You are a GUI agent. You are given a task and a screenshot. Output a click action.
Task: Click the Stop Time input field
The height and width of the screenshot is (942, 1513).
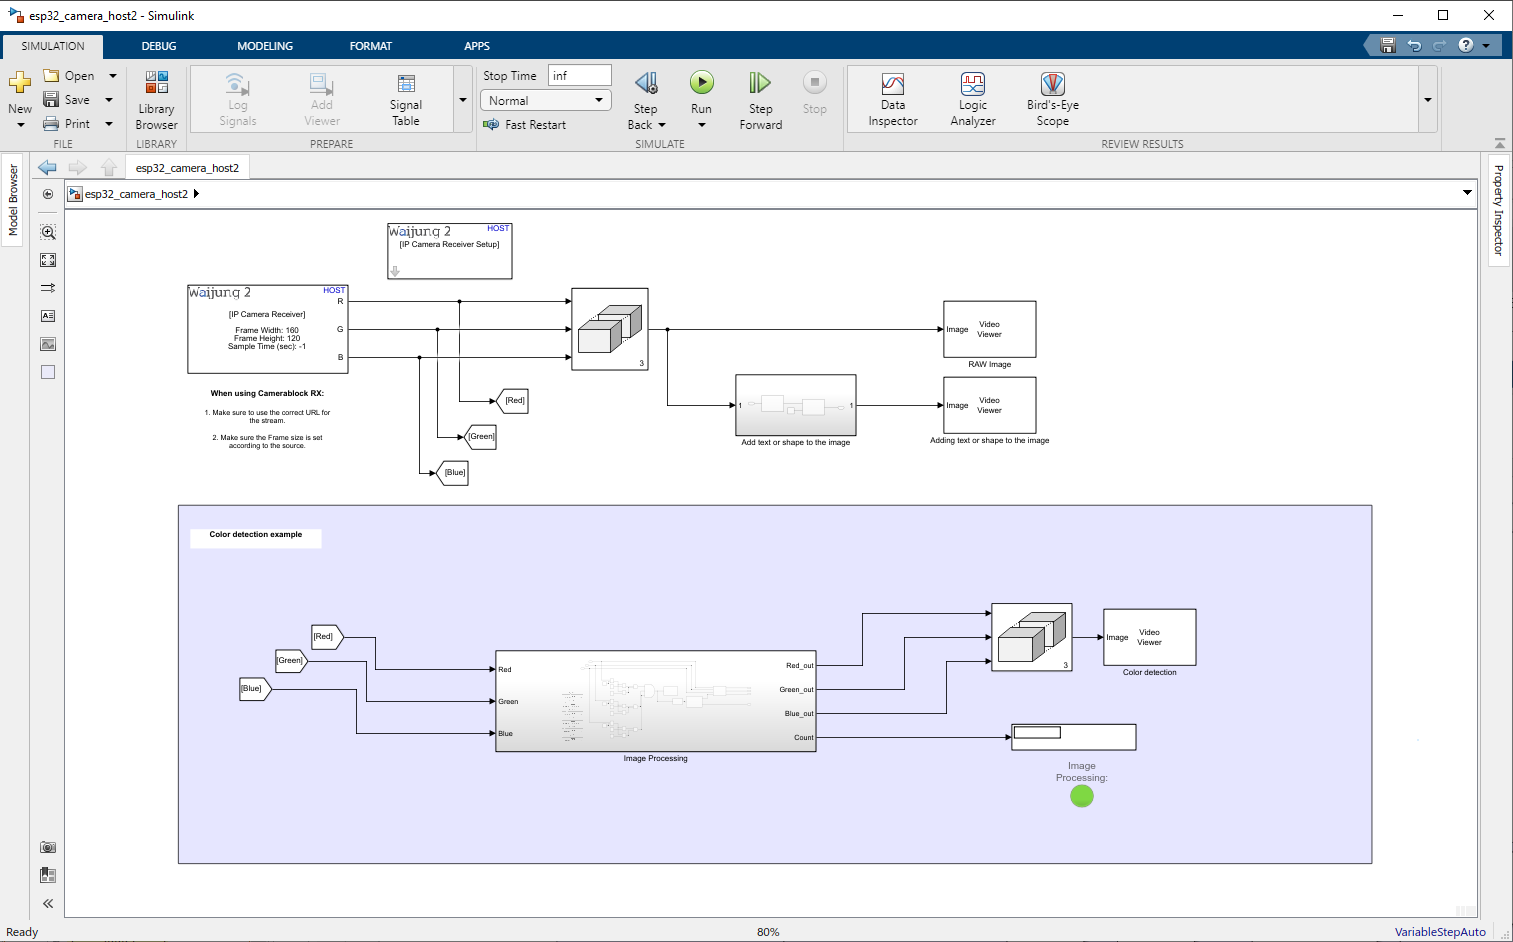(579, 76)
